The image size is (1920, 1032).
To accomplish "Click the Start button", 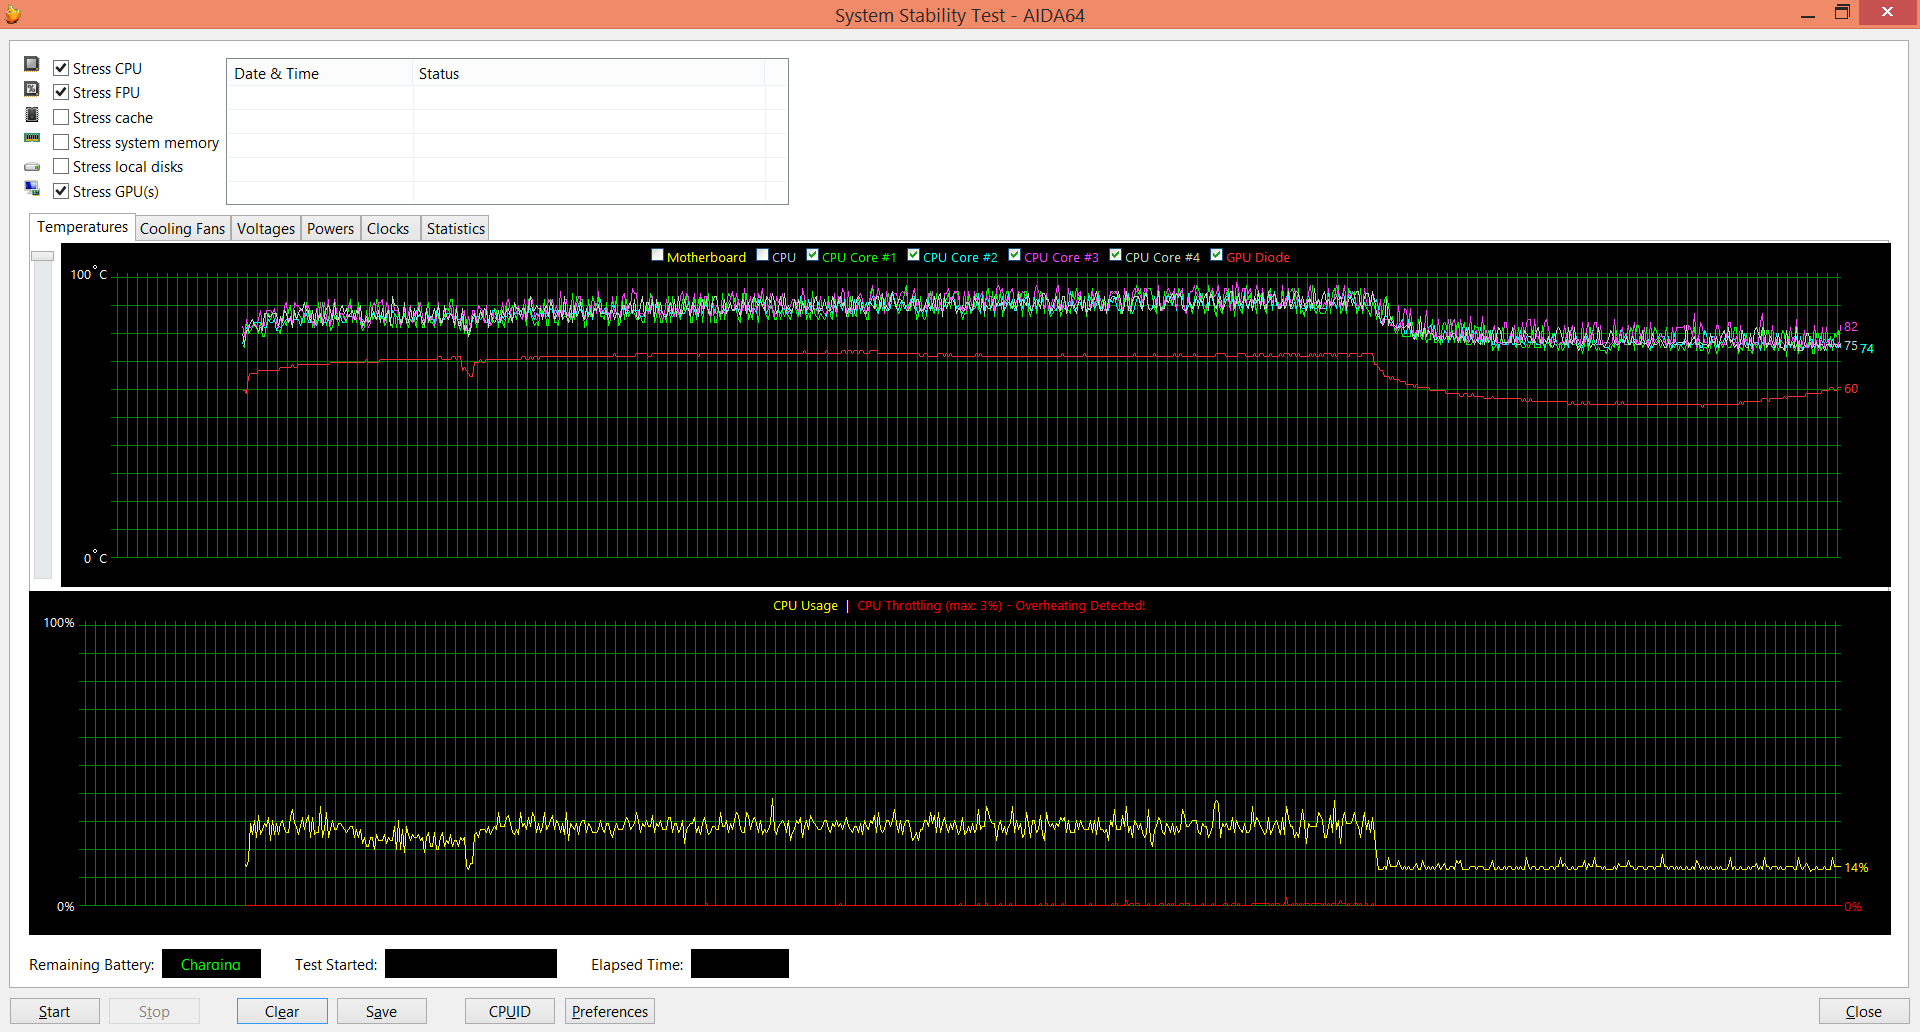I will [55, 1011].
